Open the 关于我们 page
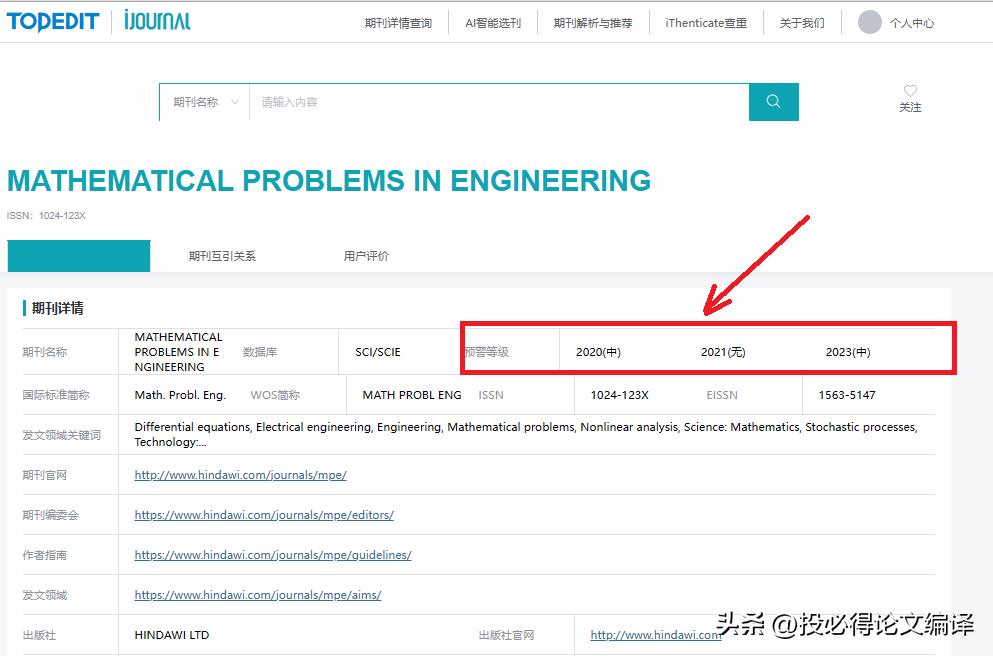 (x=801, y=22)
